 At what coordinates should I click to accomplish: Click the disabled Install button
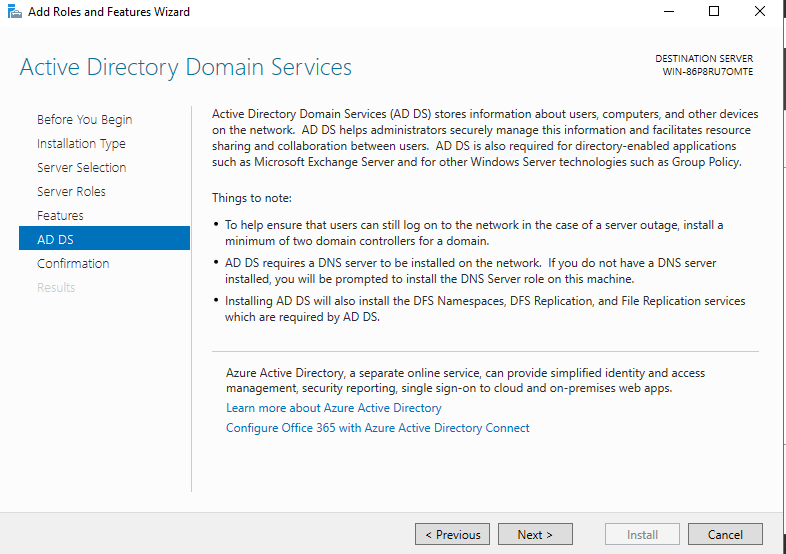pos(642,535)
